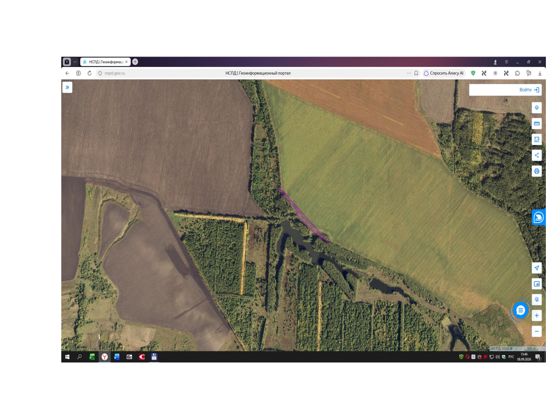560x396 pixels.
Task: Click the share map icon
Action: 536,155
